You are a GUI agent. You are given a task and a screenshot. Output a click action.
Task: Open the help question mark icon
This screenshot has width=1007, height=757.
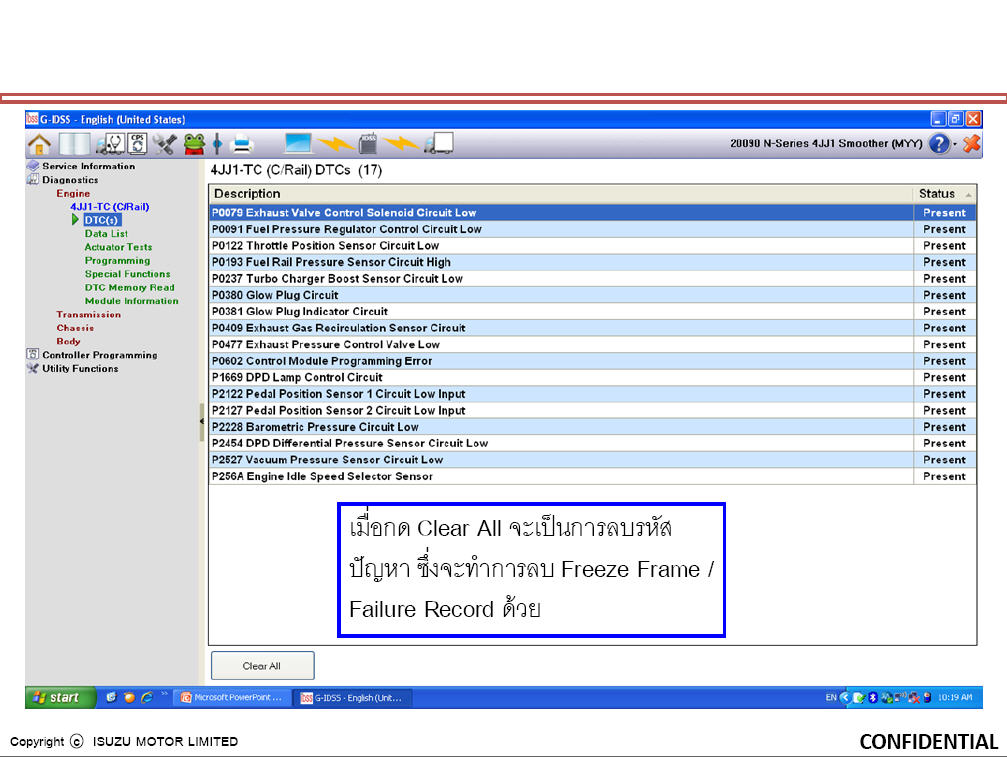click(x=939, y=144)
